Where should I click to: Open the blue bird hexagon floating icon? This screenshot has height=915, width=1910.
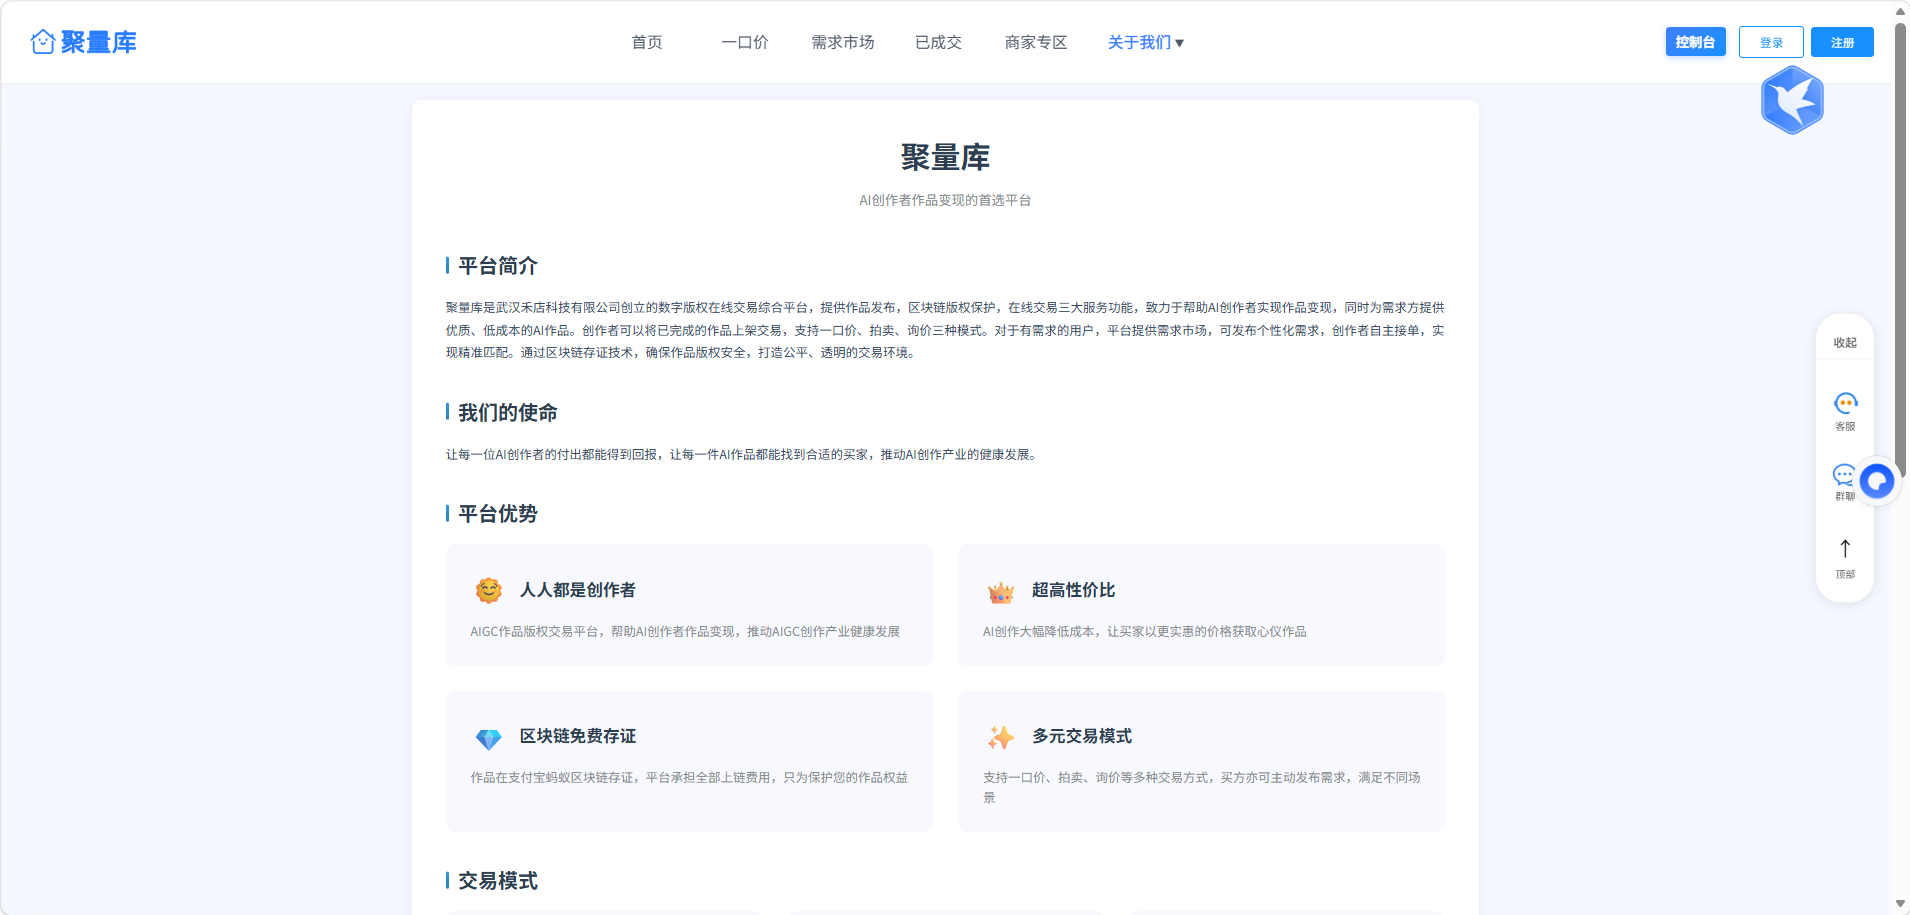tap(1792, 100)
